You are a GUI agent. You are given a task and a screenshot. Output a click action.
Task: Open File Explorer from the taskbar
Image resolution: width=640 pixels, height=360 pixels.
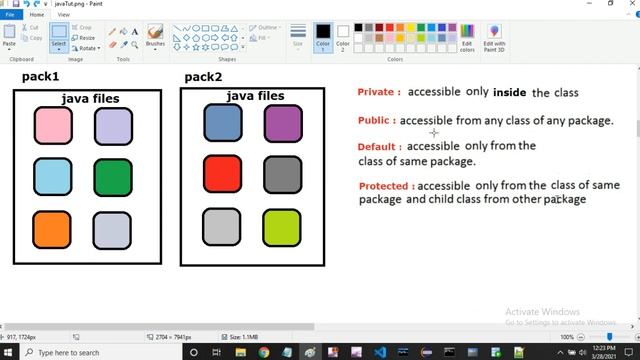(x=240, y=352)
